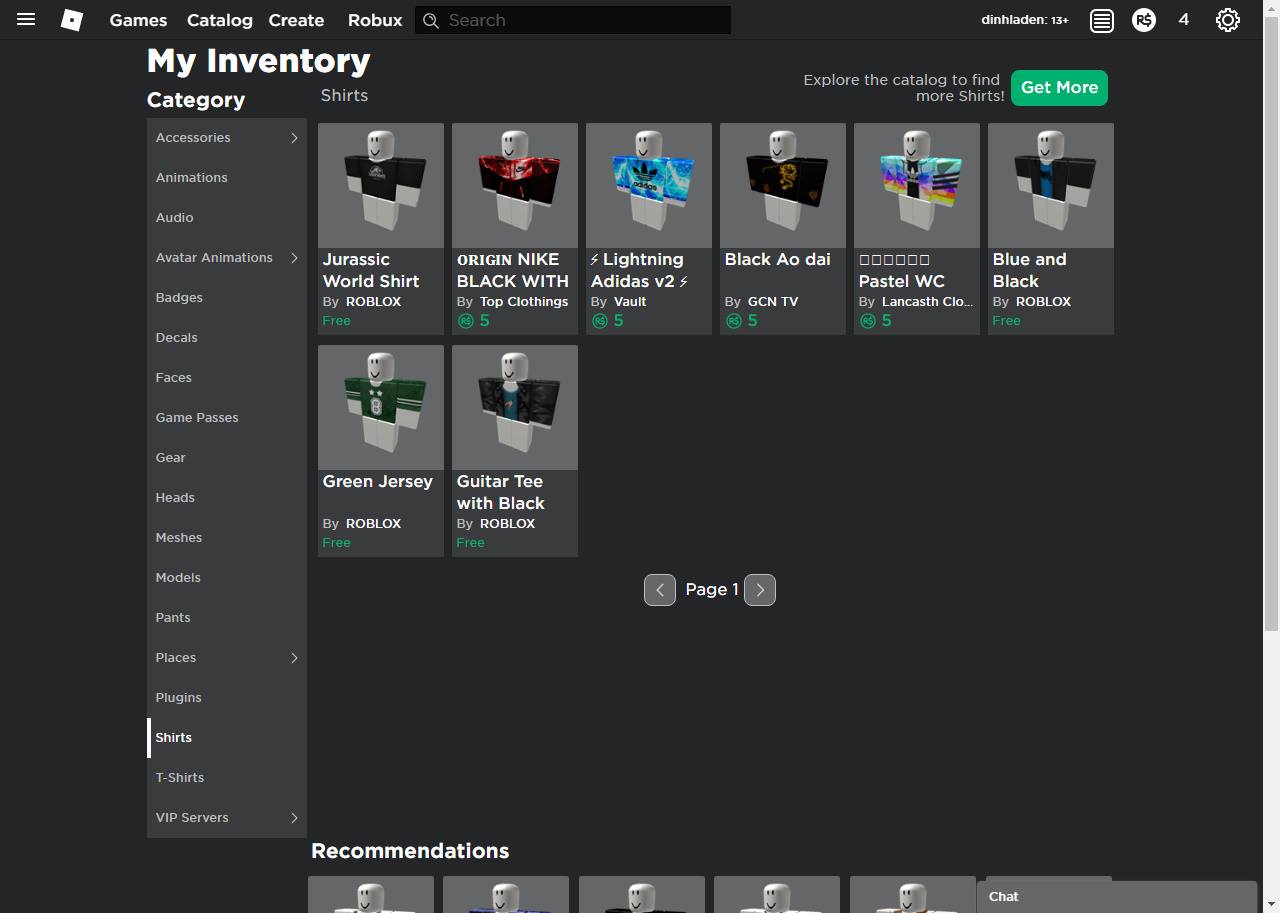Select the Gear category
1280x913 pixels.
(227, 458)
